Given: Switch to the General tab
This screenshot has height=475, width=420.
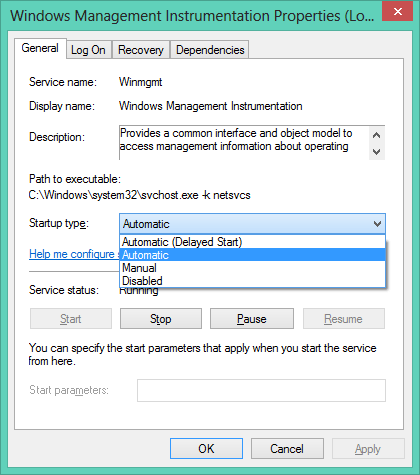Looking at the screenshot, I should tap(40, 49).
